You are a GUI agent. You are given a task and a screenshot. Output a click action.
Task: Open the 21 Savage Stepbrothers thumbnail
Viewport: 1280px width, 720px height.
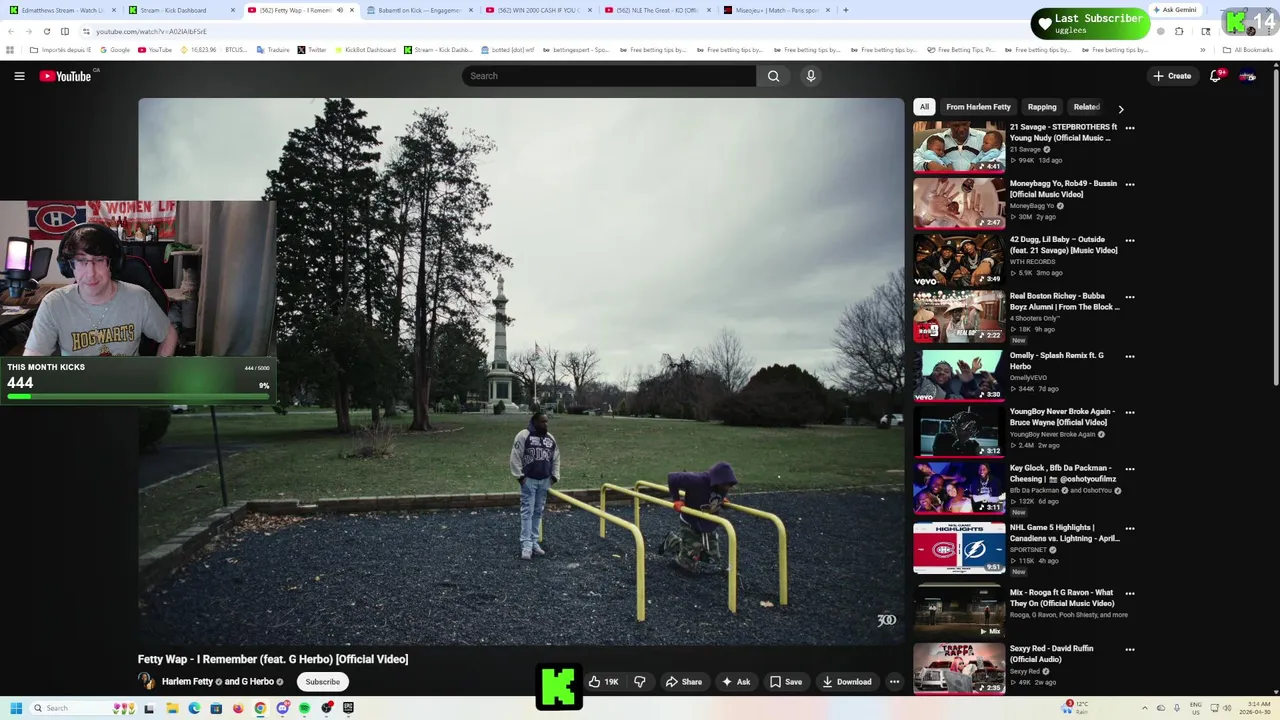(x=959, y=147)
